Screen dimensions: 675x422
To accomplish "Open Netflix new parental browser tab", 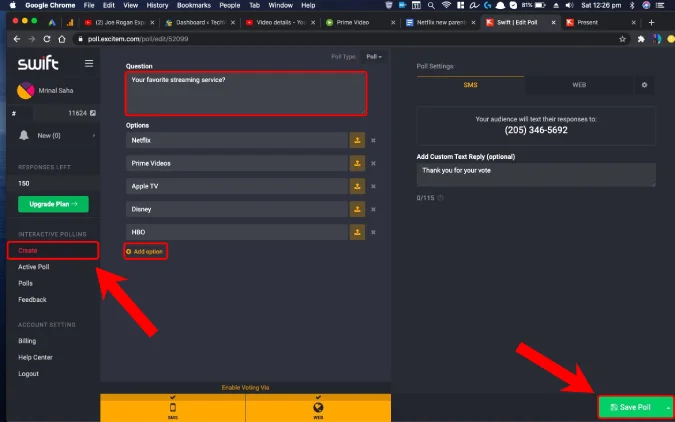I will tap(441, 22).
